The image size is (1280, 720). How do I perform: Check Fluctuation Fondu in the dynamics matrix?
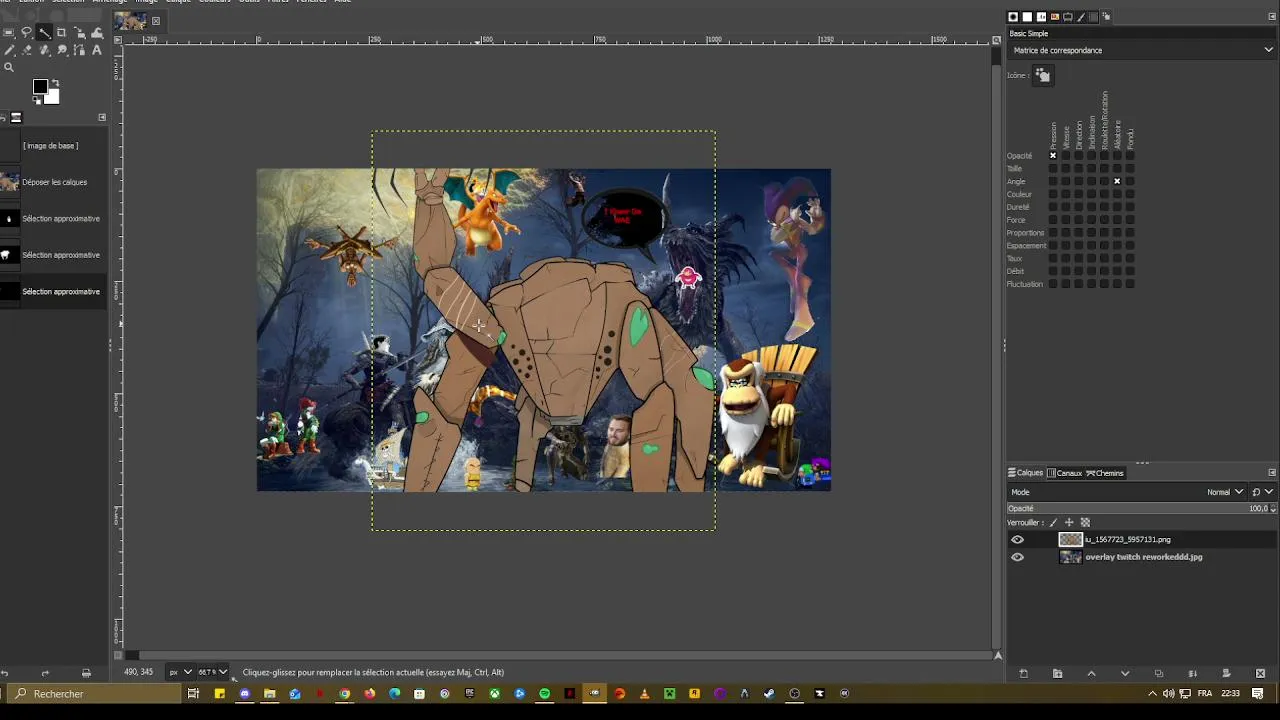coord(1130,284)
